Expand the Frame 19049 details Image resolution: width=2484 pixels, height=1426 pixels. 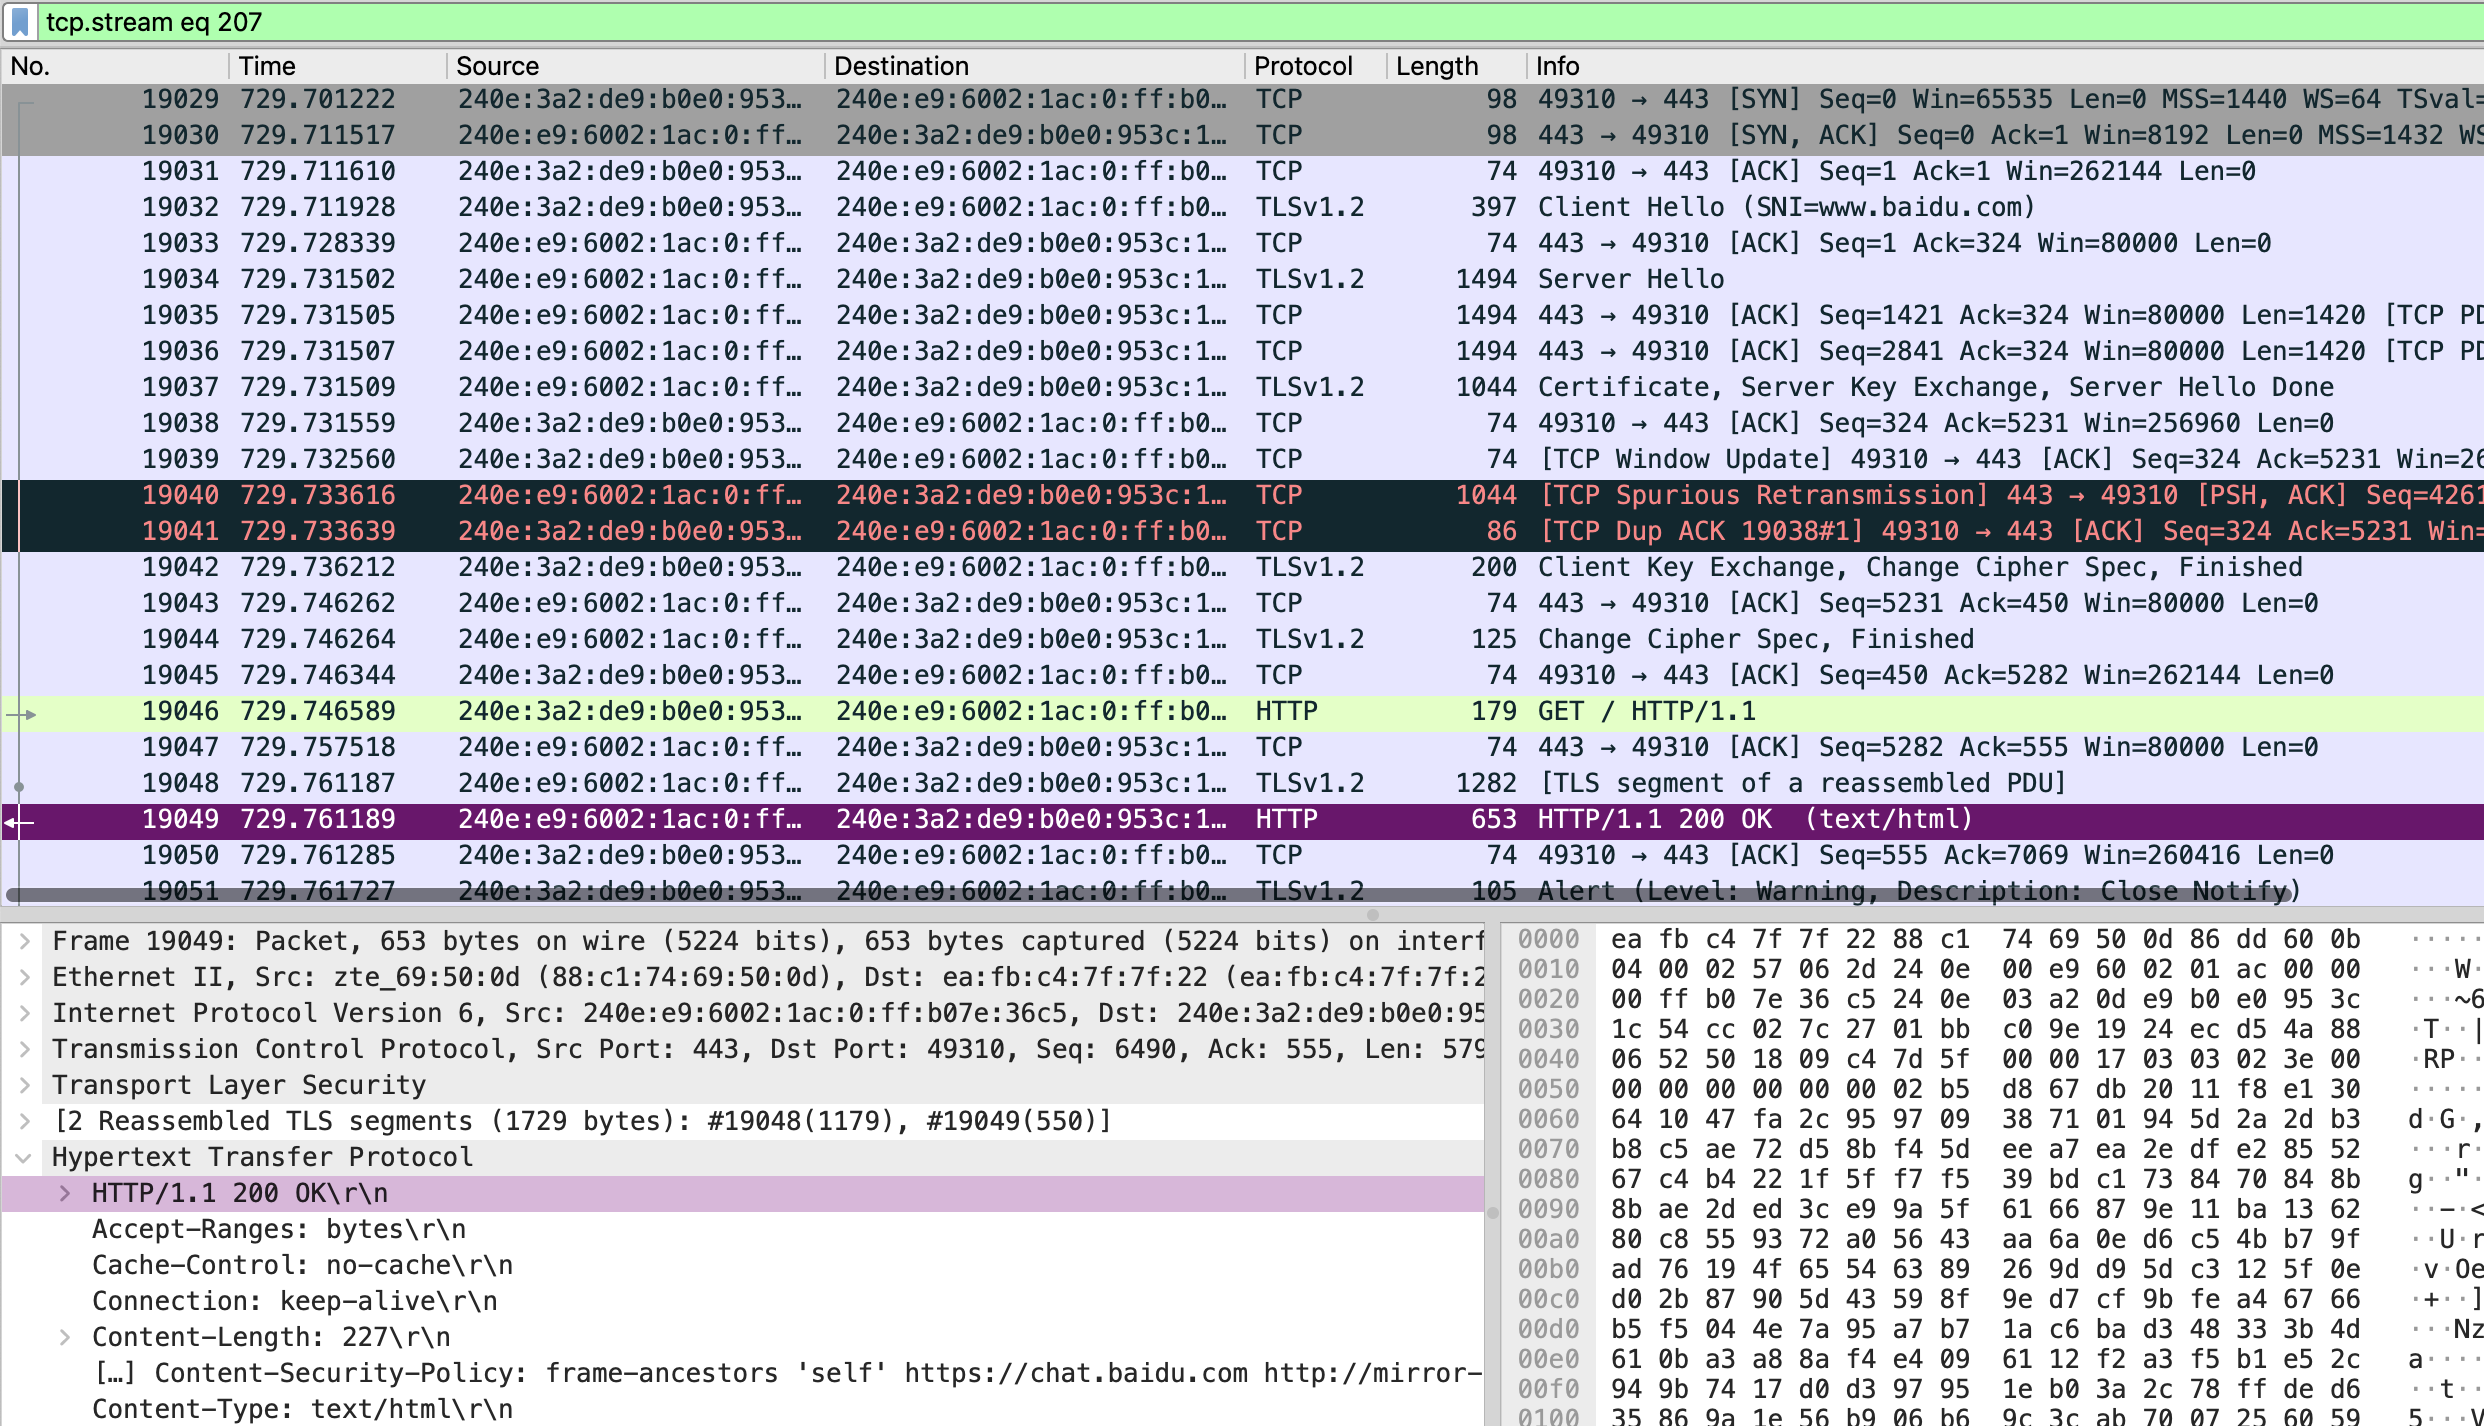(25, 941)
